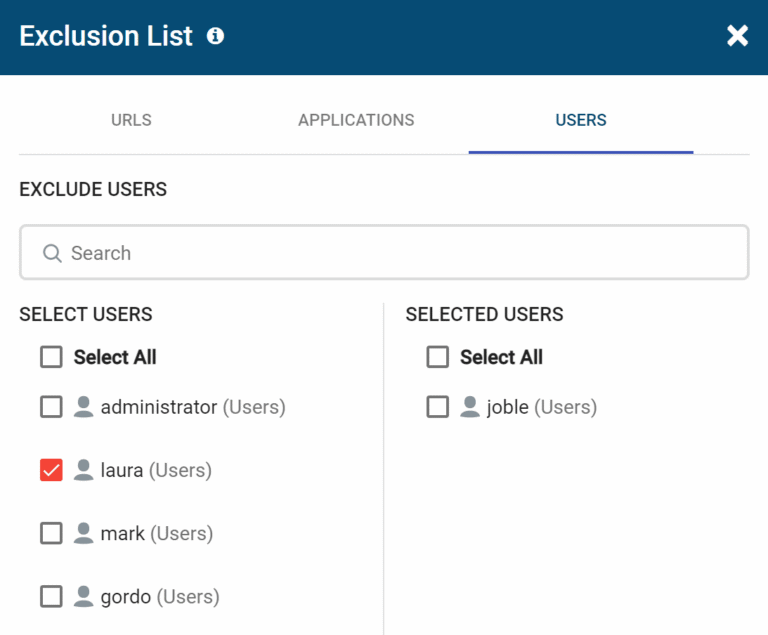Click the SELECT USERS heading

(86, 314)
